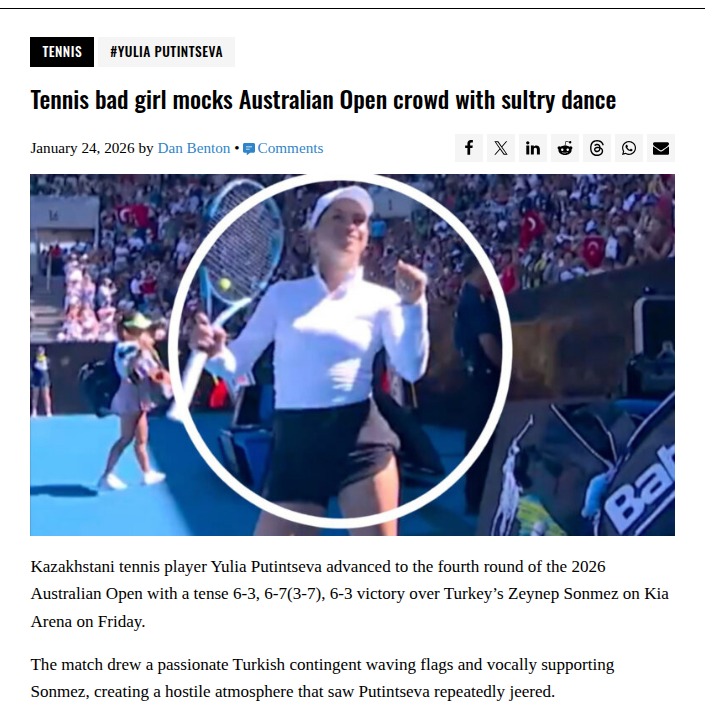Click the paragraph mentioning Kia Arena
The height and width of the screenshot is (720, 720).
(x=349, y=594)
